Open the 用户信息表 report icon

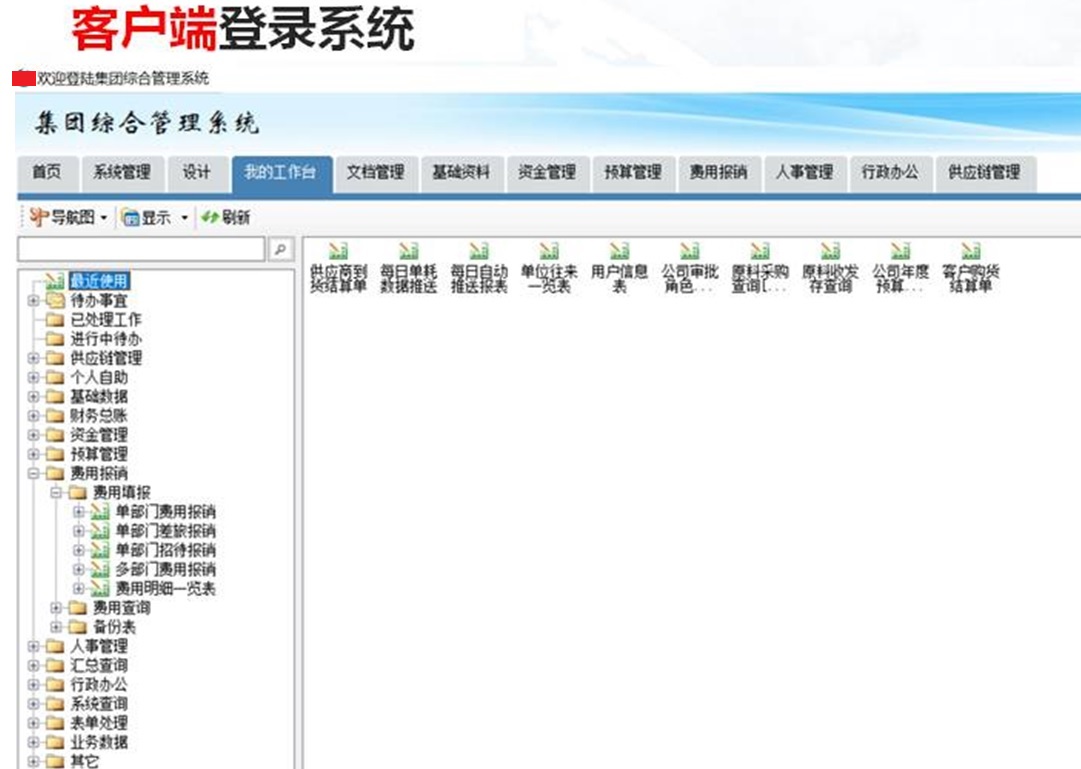619,252
